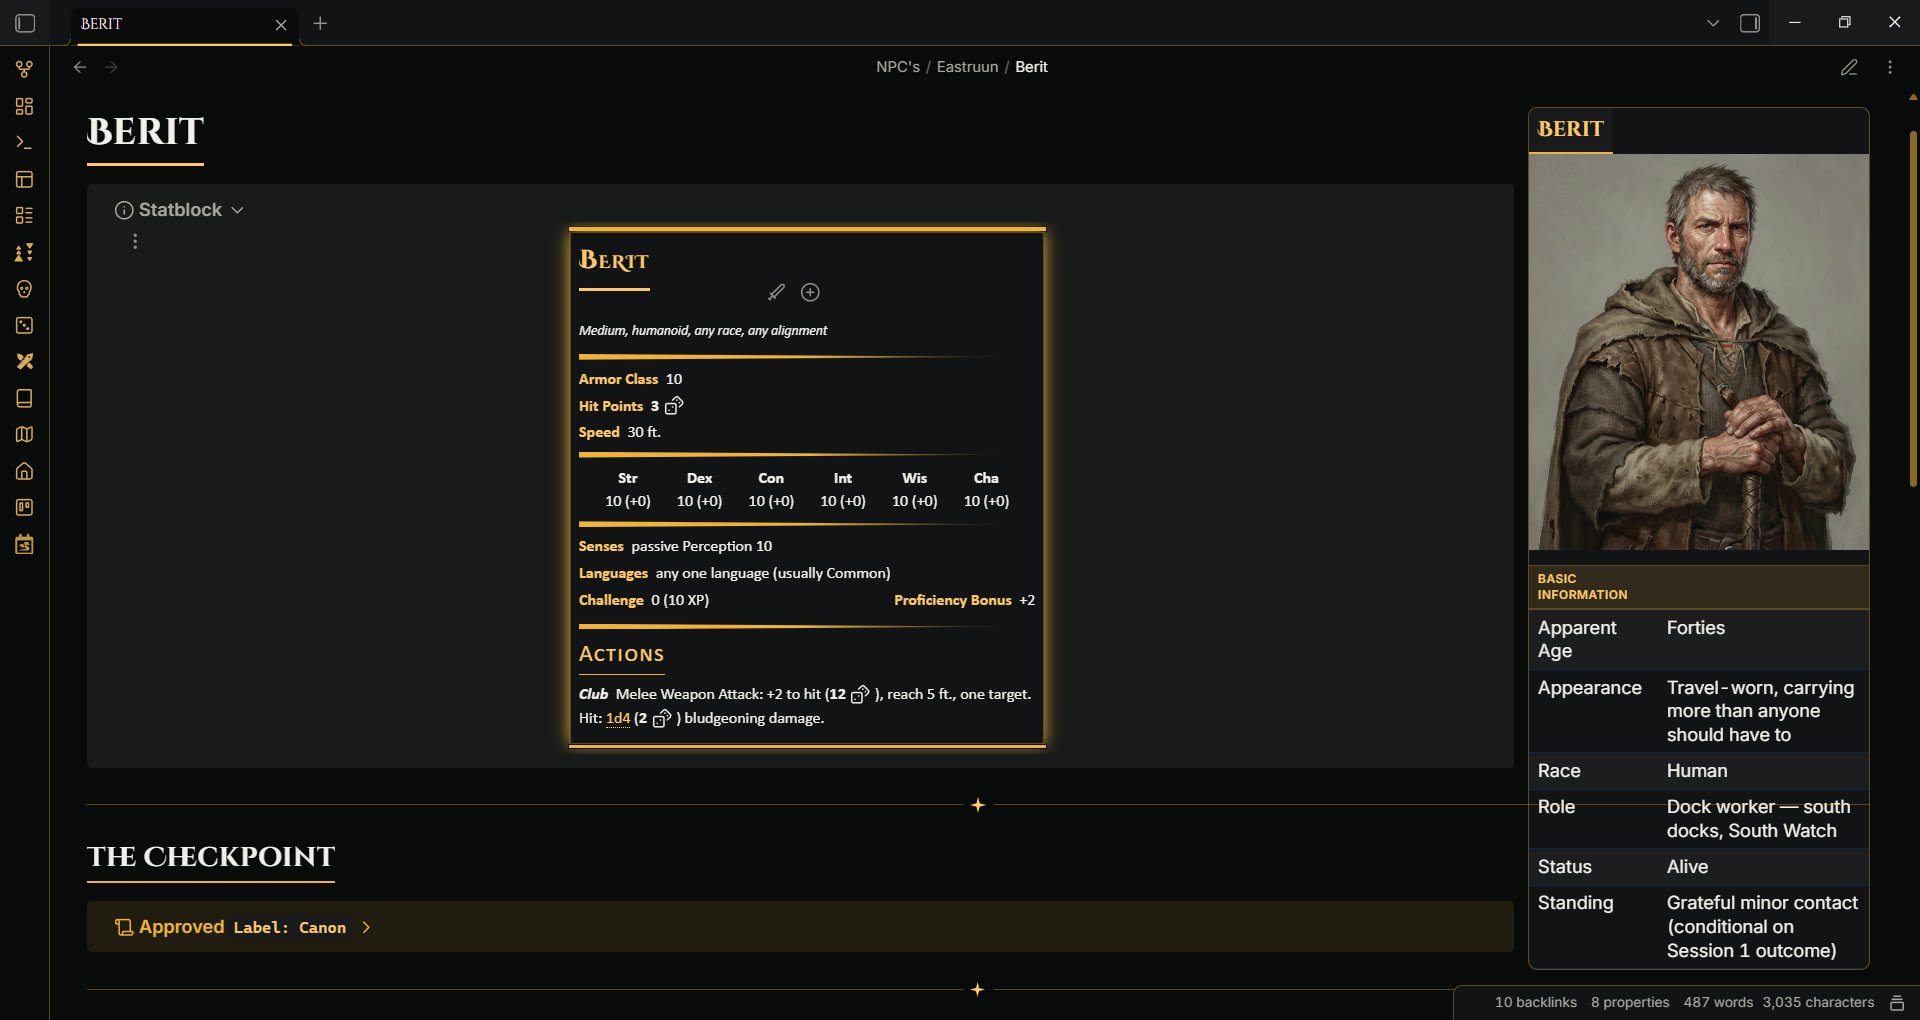Close the BERIT tab
The height and width of the screenshot is (1020, 1920).
(x=281, y=25)
